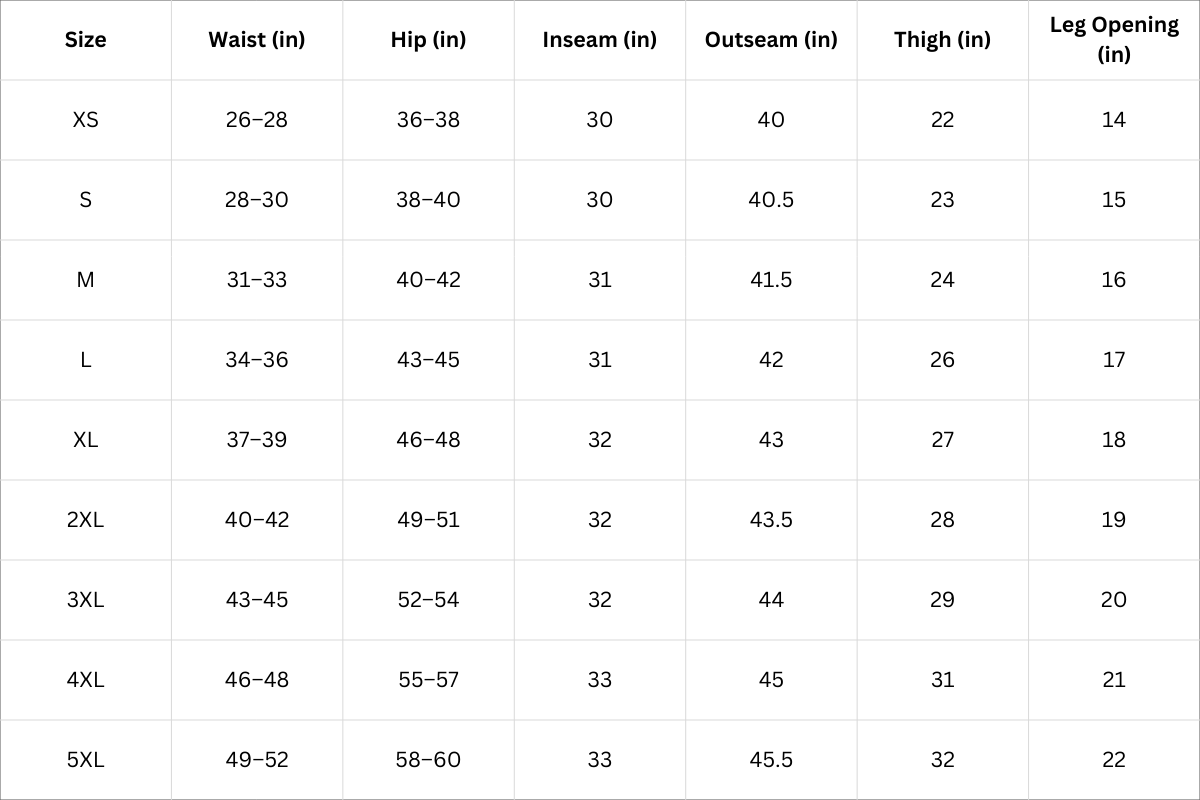Click the Thigh (in) column header
Viewport: 1200px width, 800px height.
942,40
